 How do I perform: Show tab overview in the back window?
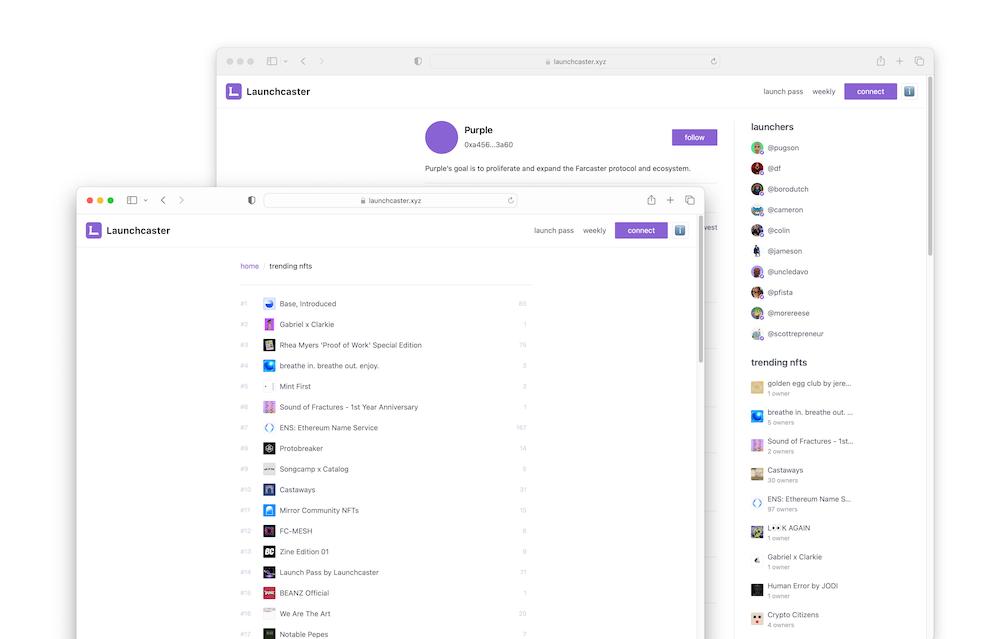point(919,61)
